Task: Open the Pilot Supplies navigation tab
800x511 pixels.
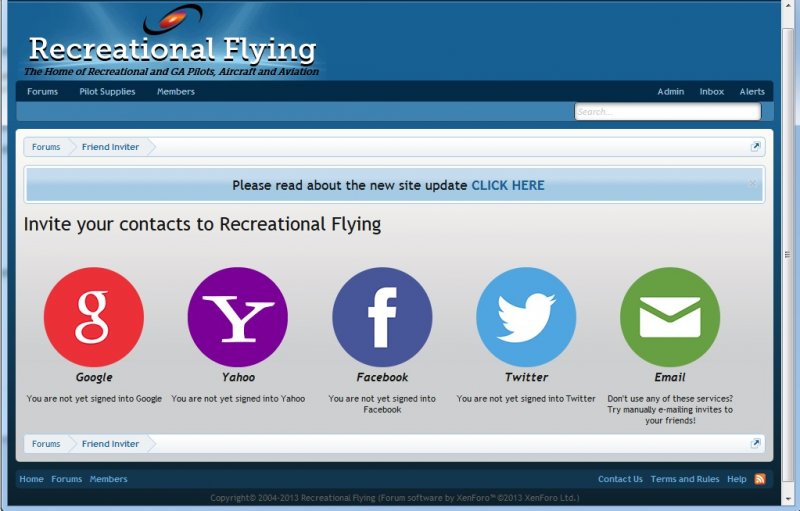Action: (107, 92)
